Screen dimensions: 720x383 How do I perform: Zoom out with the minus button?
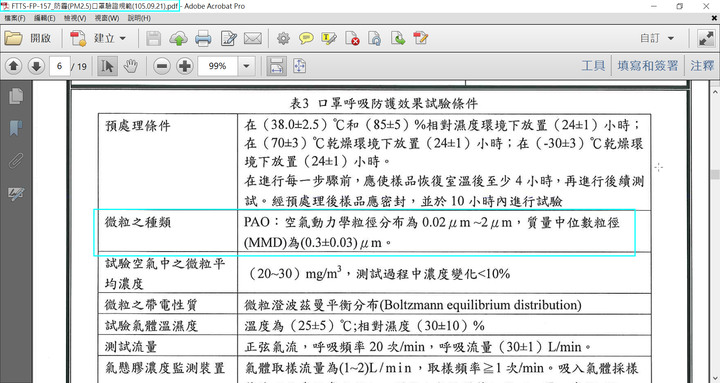point(162,66)
